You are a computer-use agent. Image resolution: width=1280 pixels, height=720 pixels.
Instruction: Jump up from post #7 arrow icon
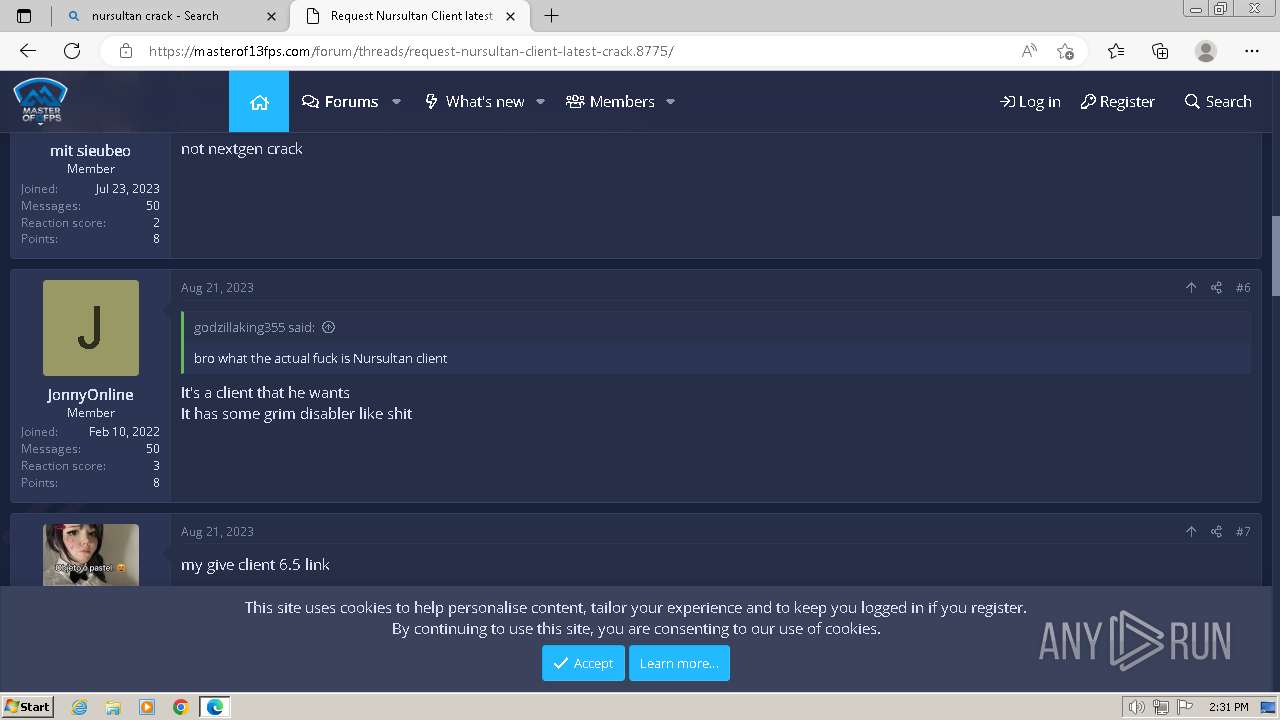(x=1191, y=532)
